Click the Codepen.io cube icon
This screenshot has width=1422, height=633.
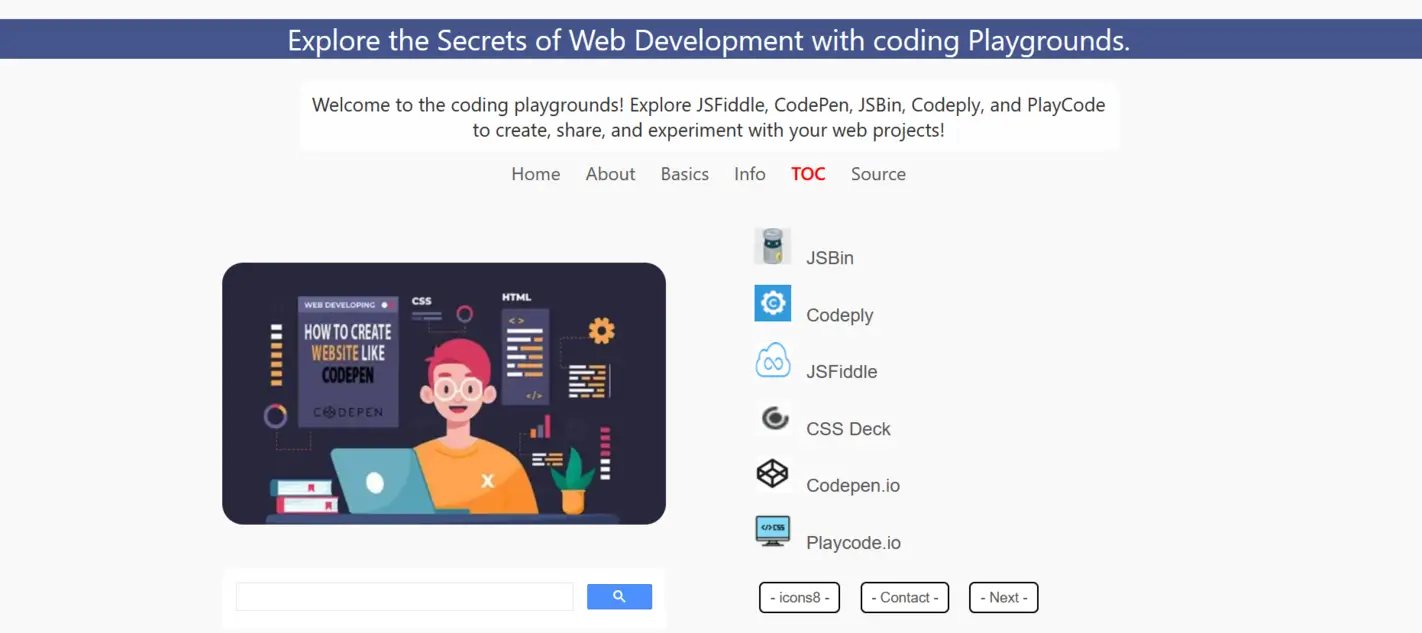click(x=772, y=474)
